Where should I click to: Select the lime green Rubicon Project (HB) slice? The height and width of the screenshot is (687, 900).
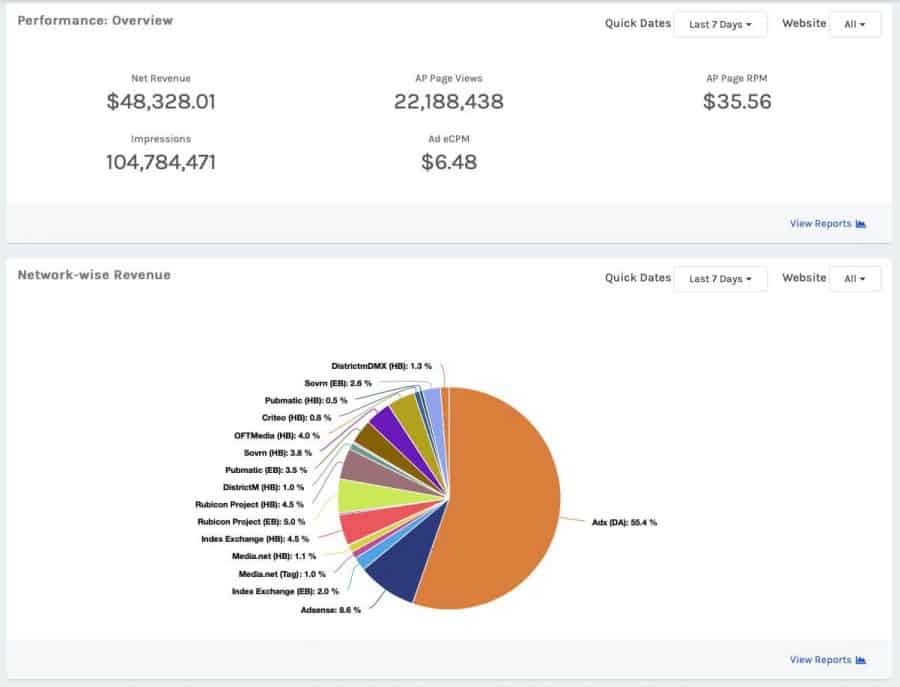362,496
